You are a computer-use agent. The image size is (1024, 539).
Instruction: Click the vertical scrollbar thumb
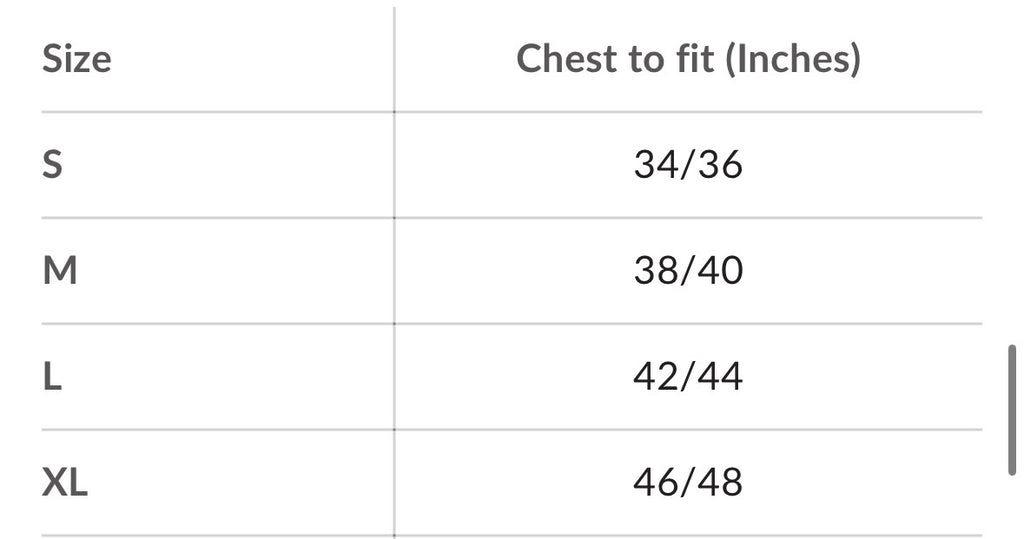coord(1012,410)
